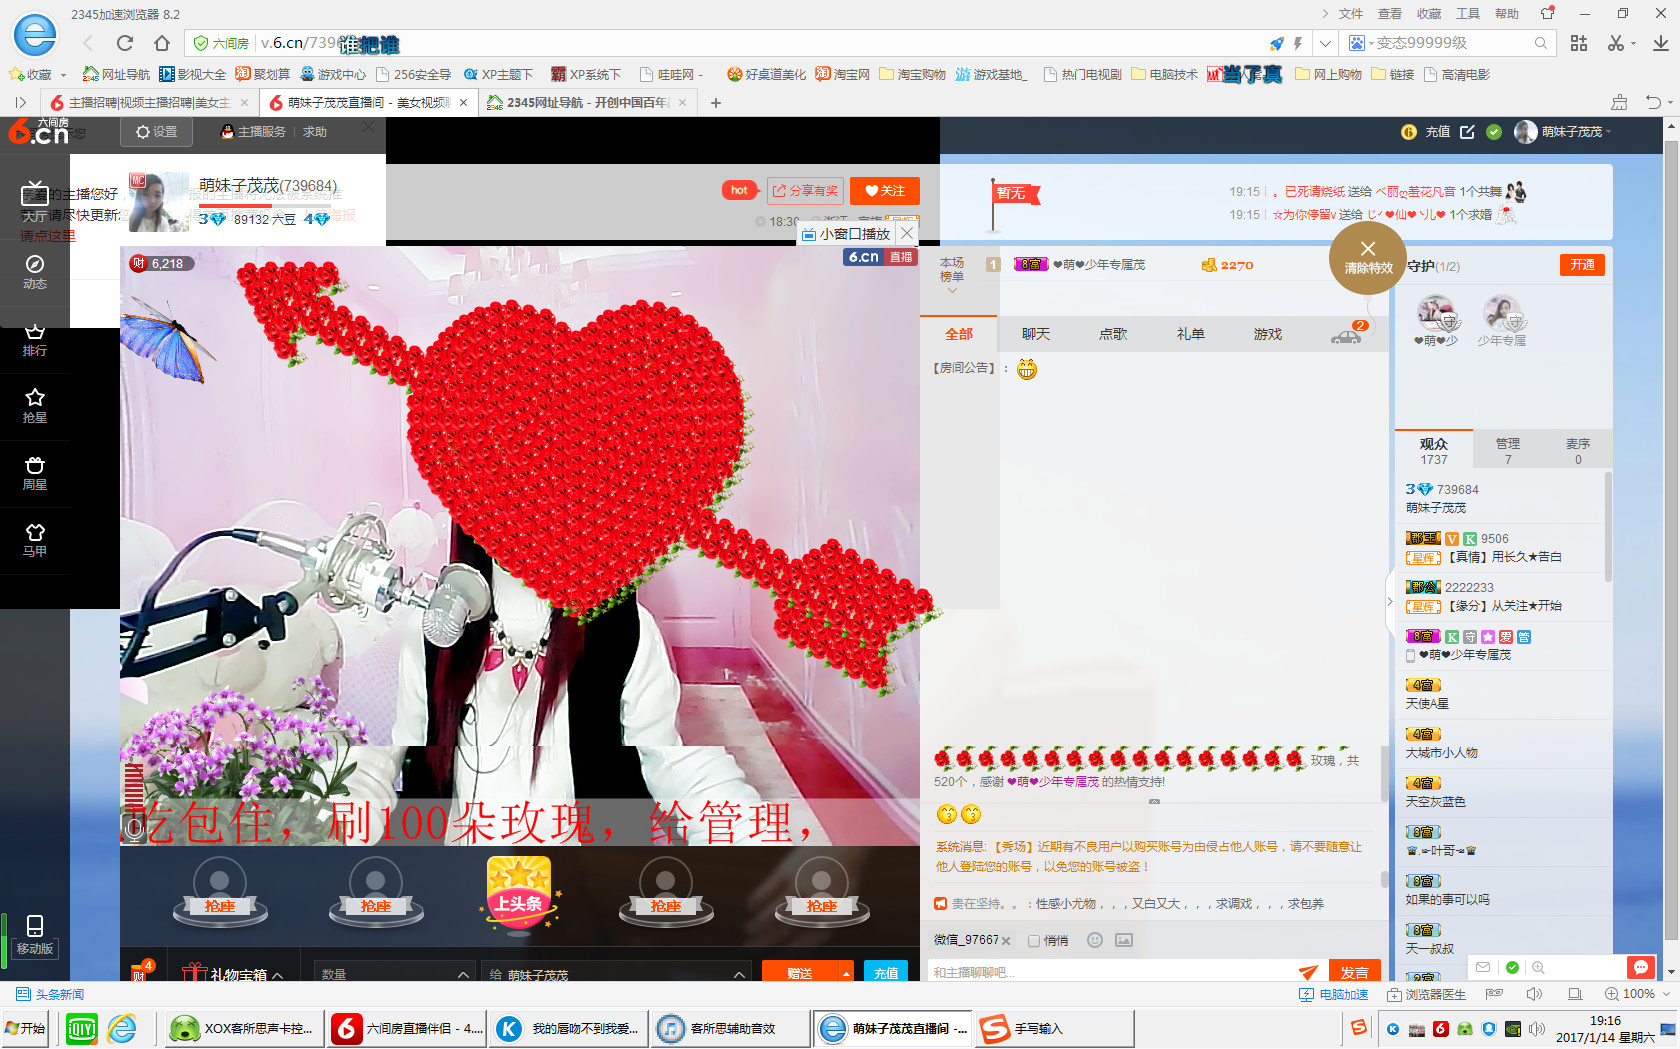Image resolution: width=1680 pixels, height=1049 pixels.
Task: Click the edit pencil icon next to 充值
Action: pos(1467,132)
